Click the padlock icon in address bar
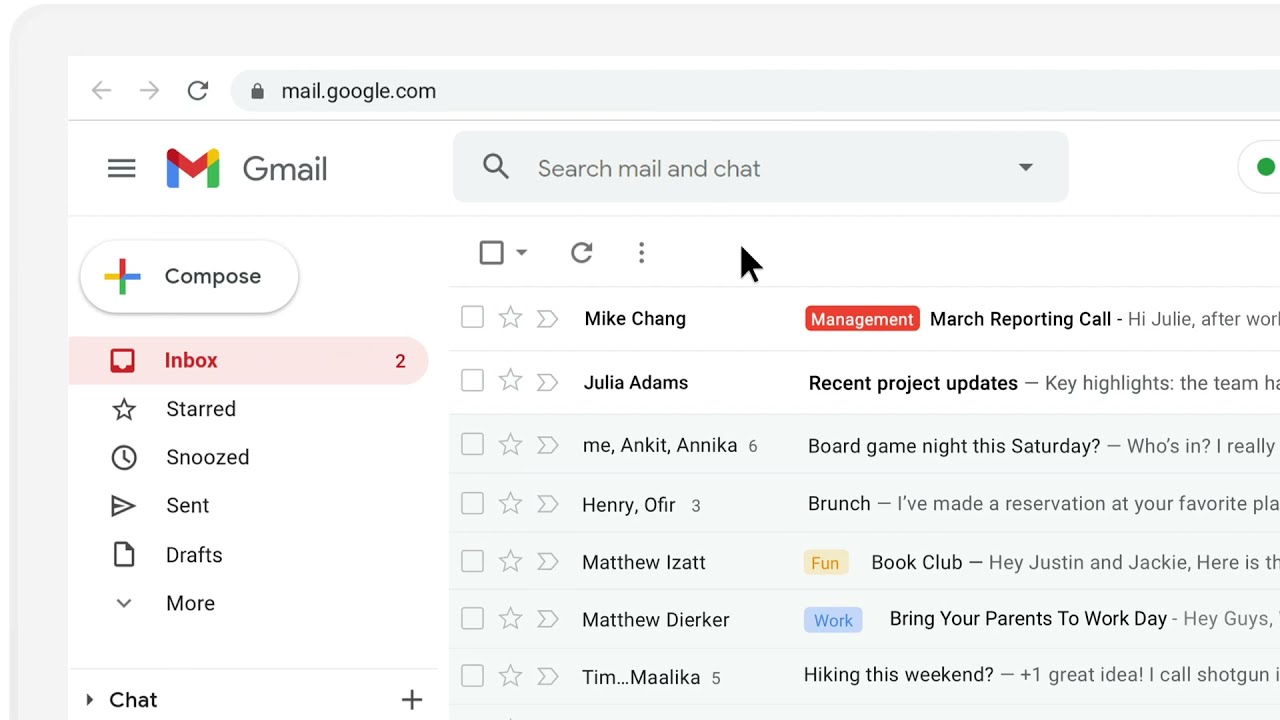Image resolution: width=1280 pixels, height=720 pixels. point(257,91)
